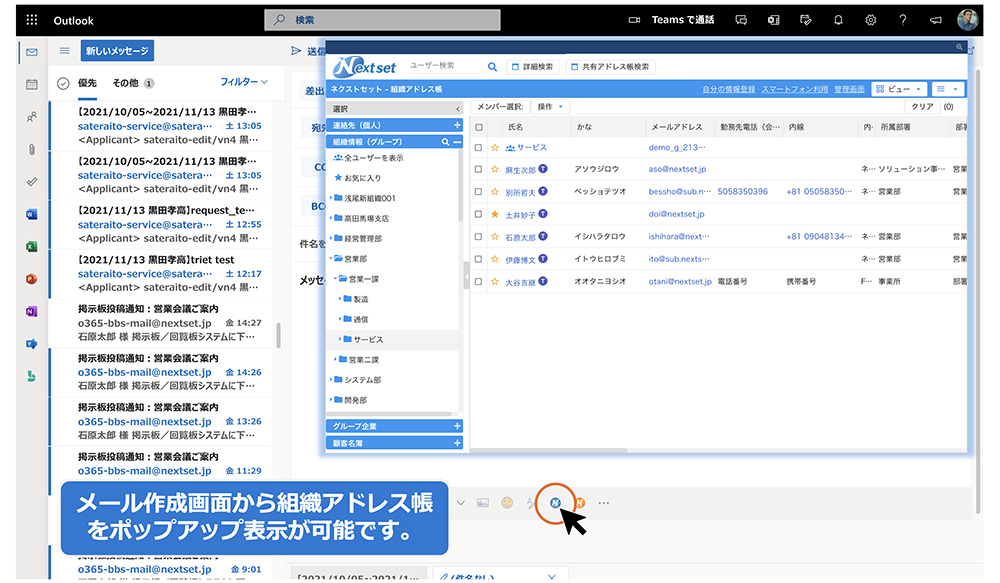Collapse the 選択 side panel chevron
Screen dimensions: 1000x583
click(457, 109)
